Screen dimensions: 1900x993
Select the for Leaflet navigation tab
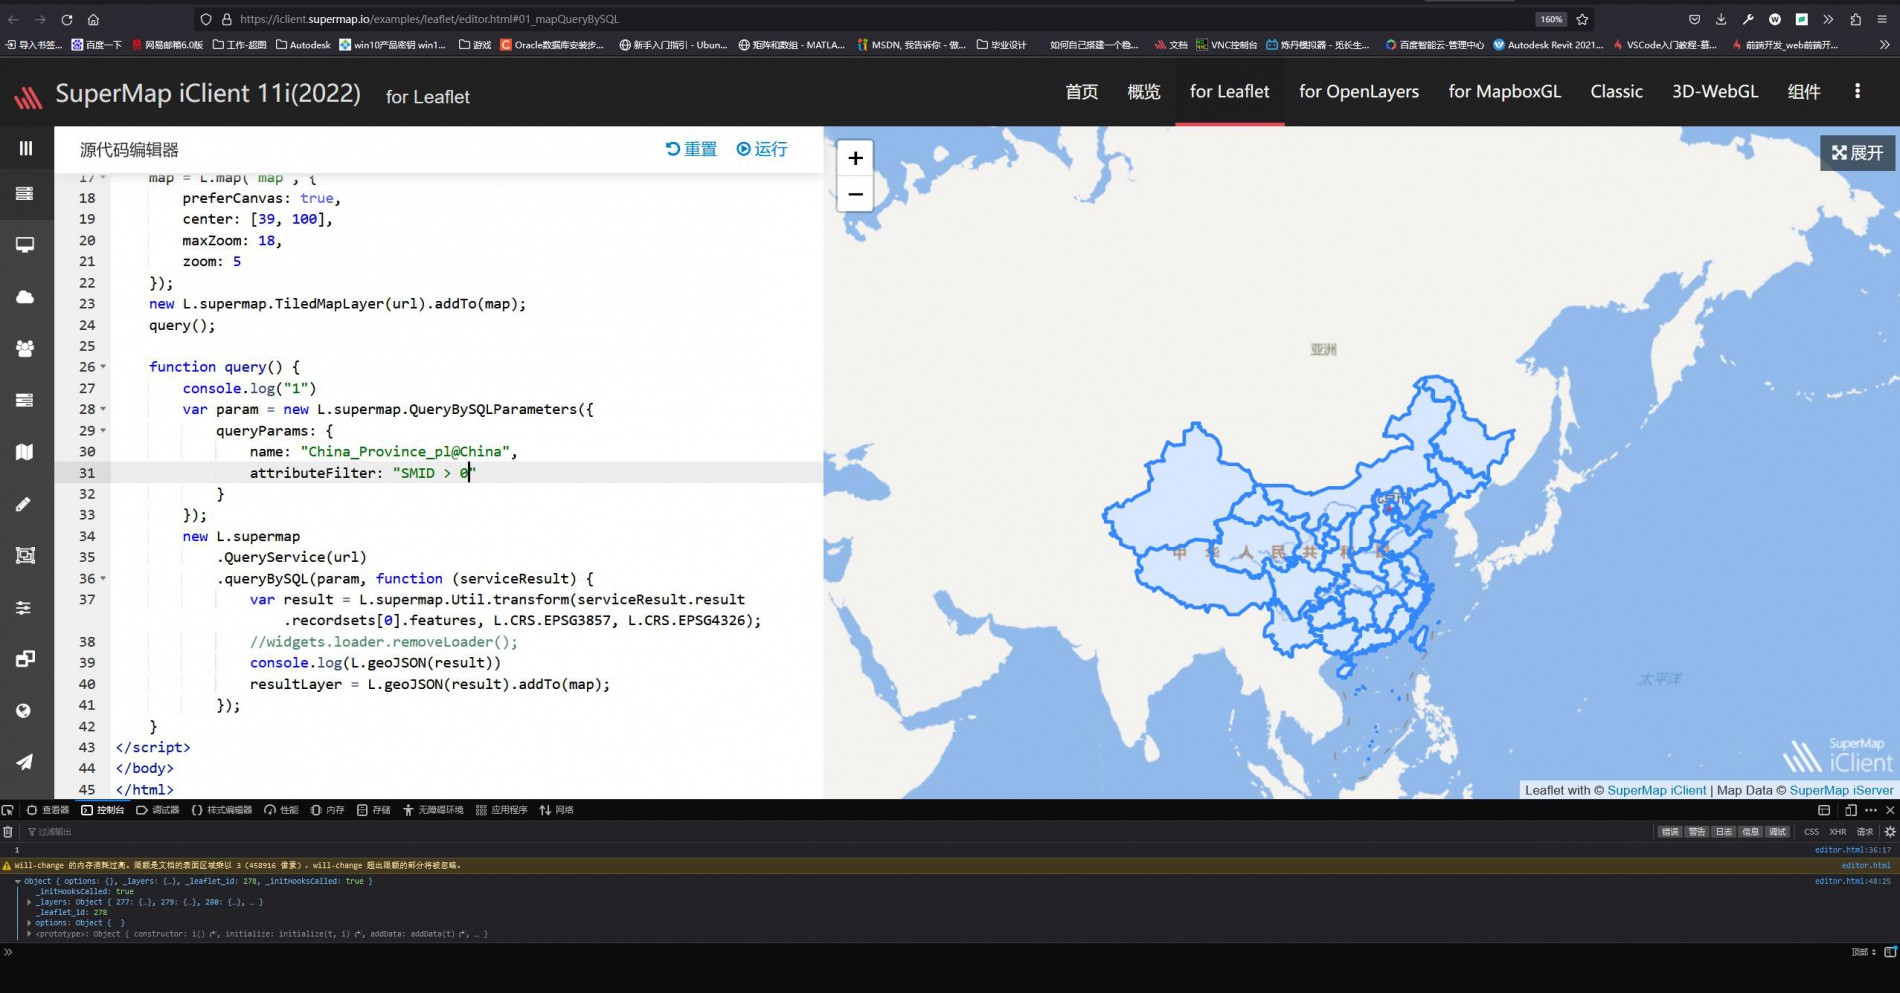1229,92
